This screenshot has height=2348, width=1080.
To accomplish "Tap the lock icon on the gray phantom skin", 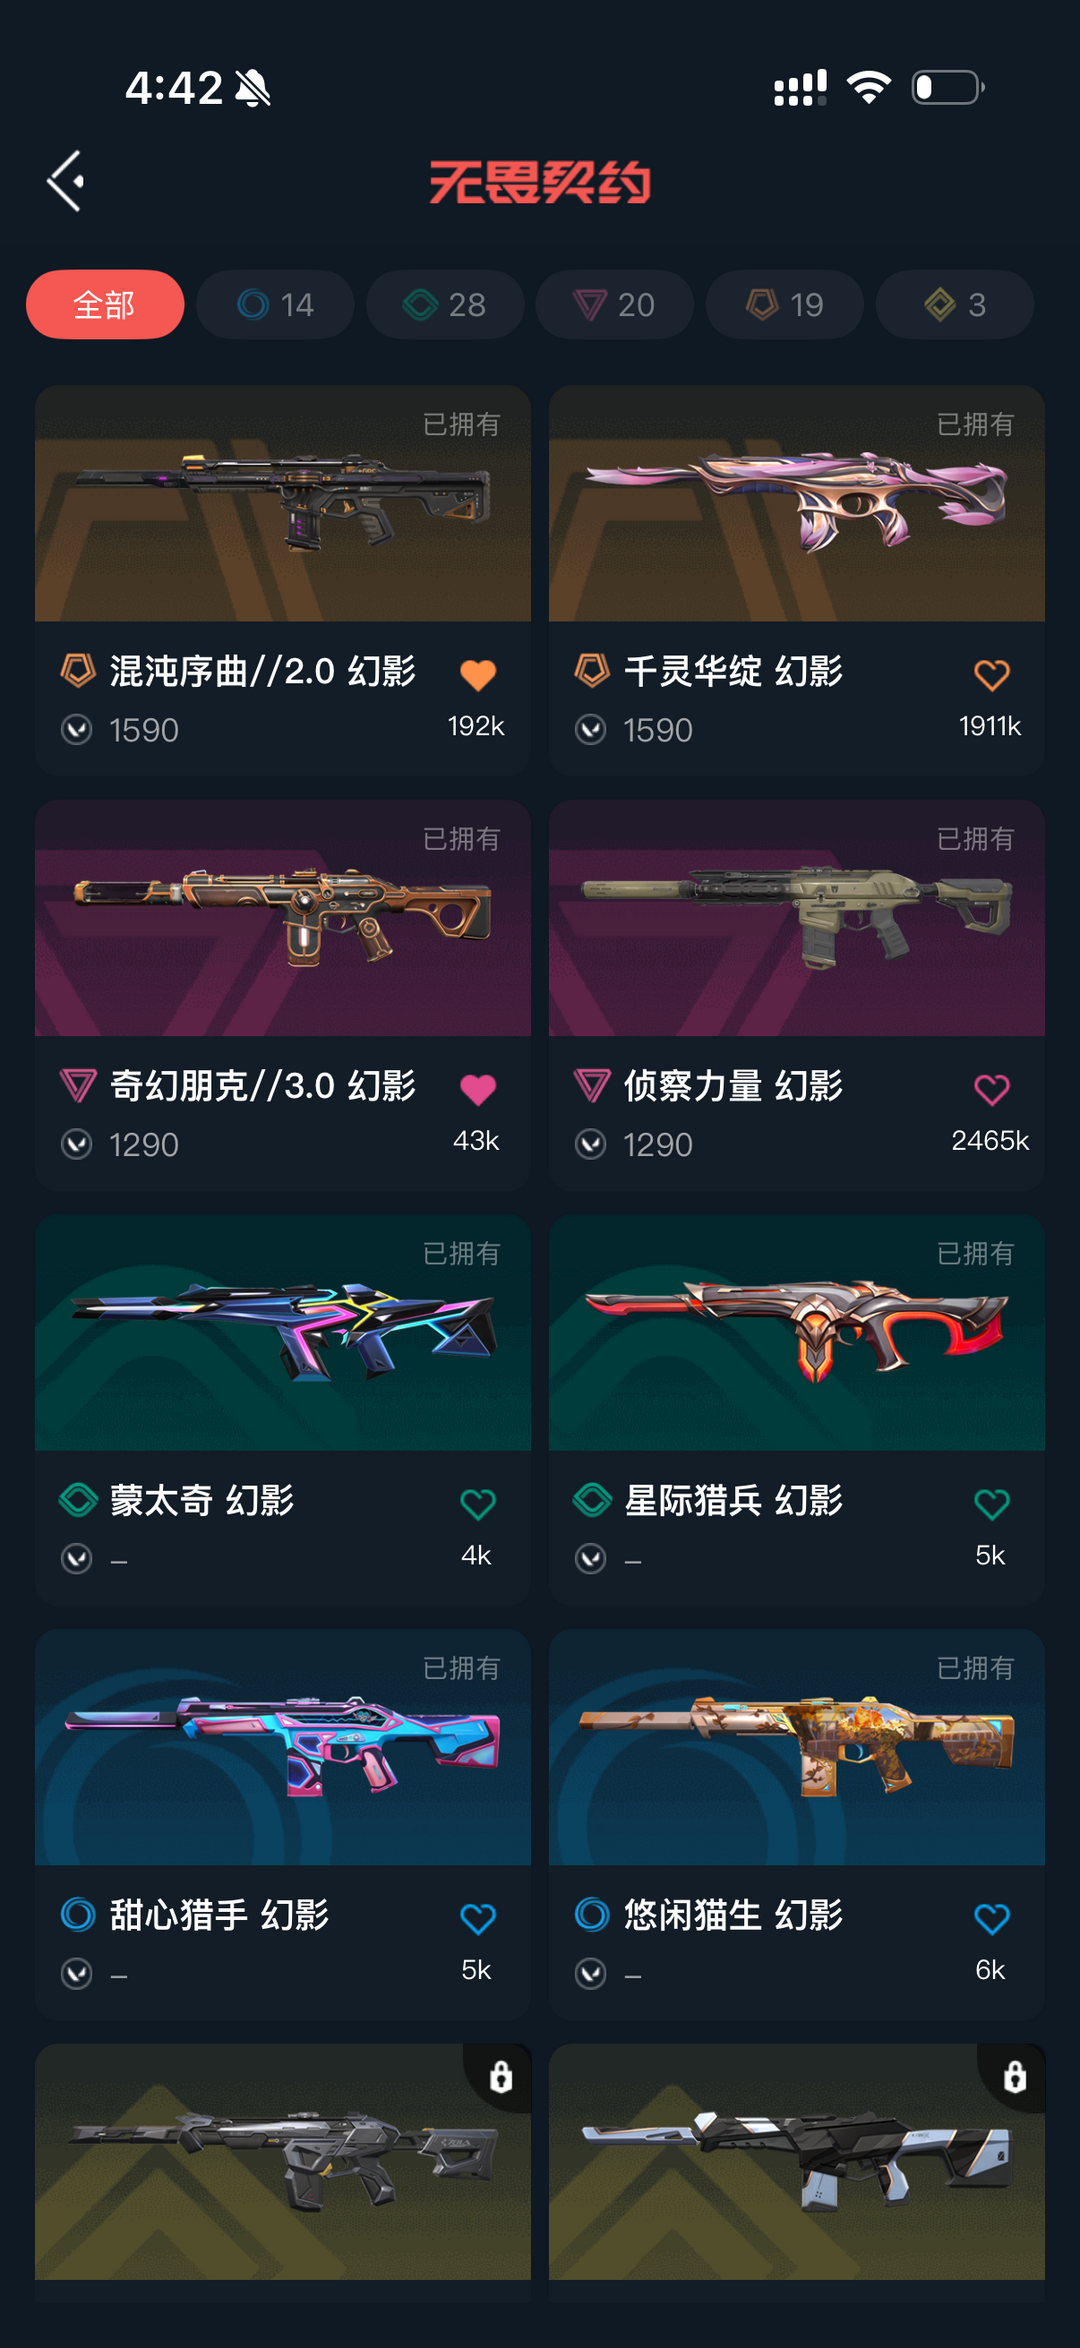I will [501, 2077].
